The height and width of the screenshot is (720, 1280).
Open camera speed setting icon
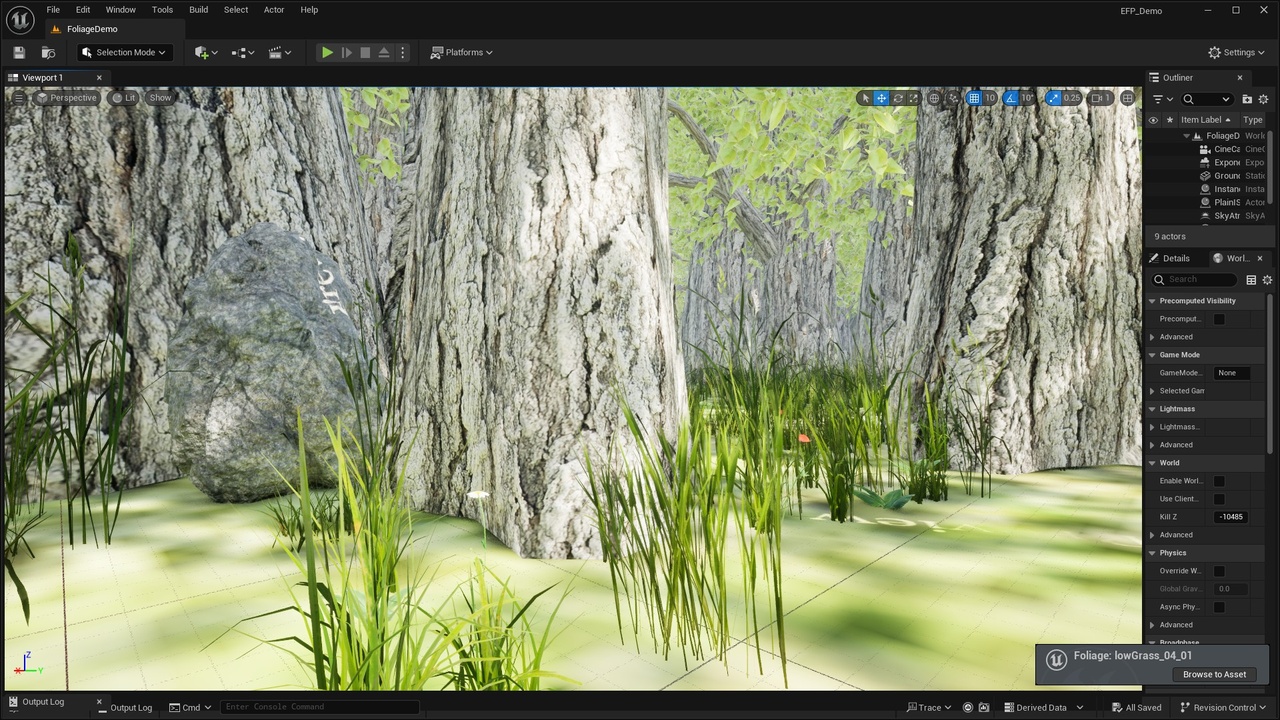[x=1100, y=98]
